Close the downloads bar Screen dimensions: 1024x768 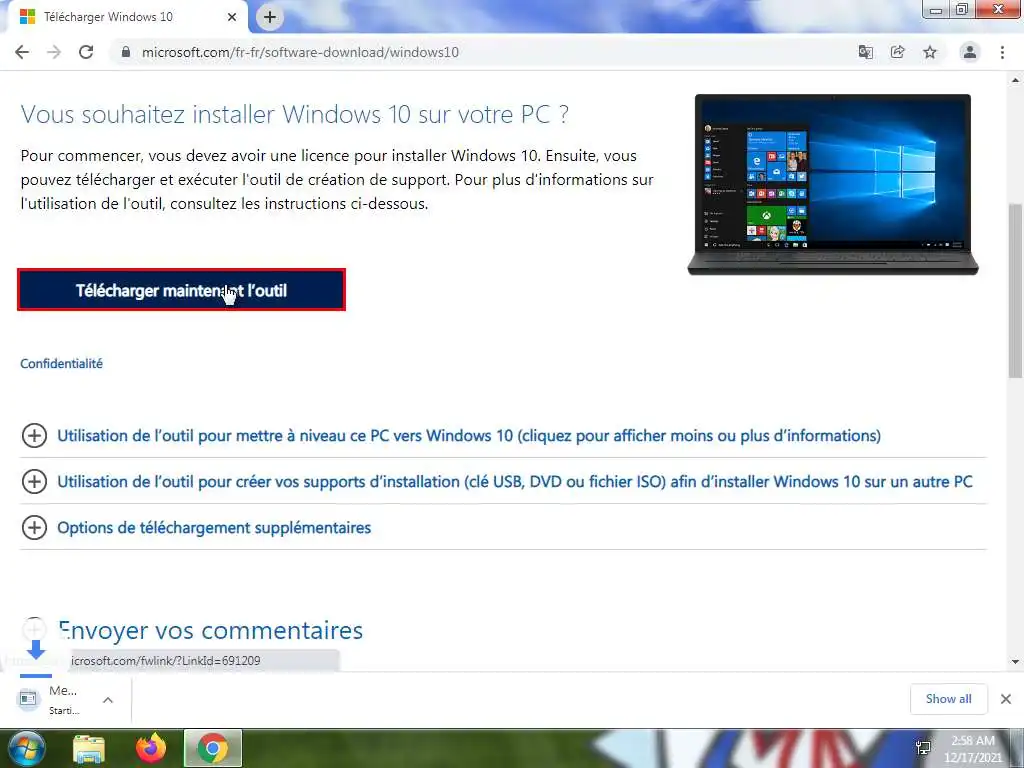(x=1006, y=699)
